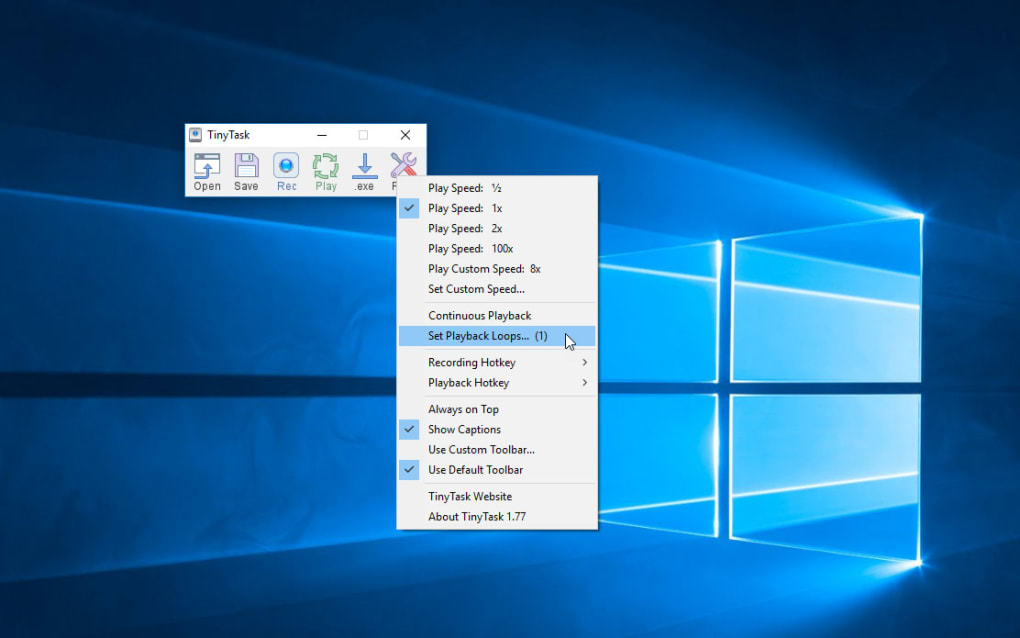Screen dimensions: 1020x638
Task: Enable Always on Top
Action: (x=463, y=409)
